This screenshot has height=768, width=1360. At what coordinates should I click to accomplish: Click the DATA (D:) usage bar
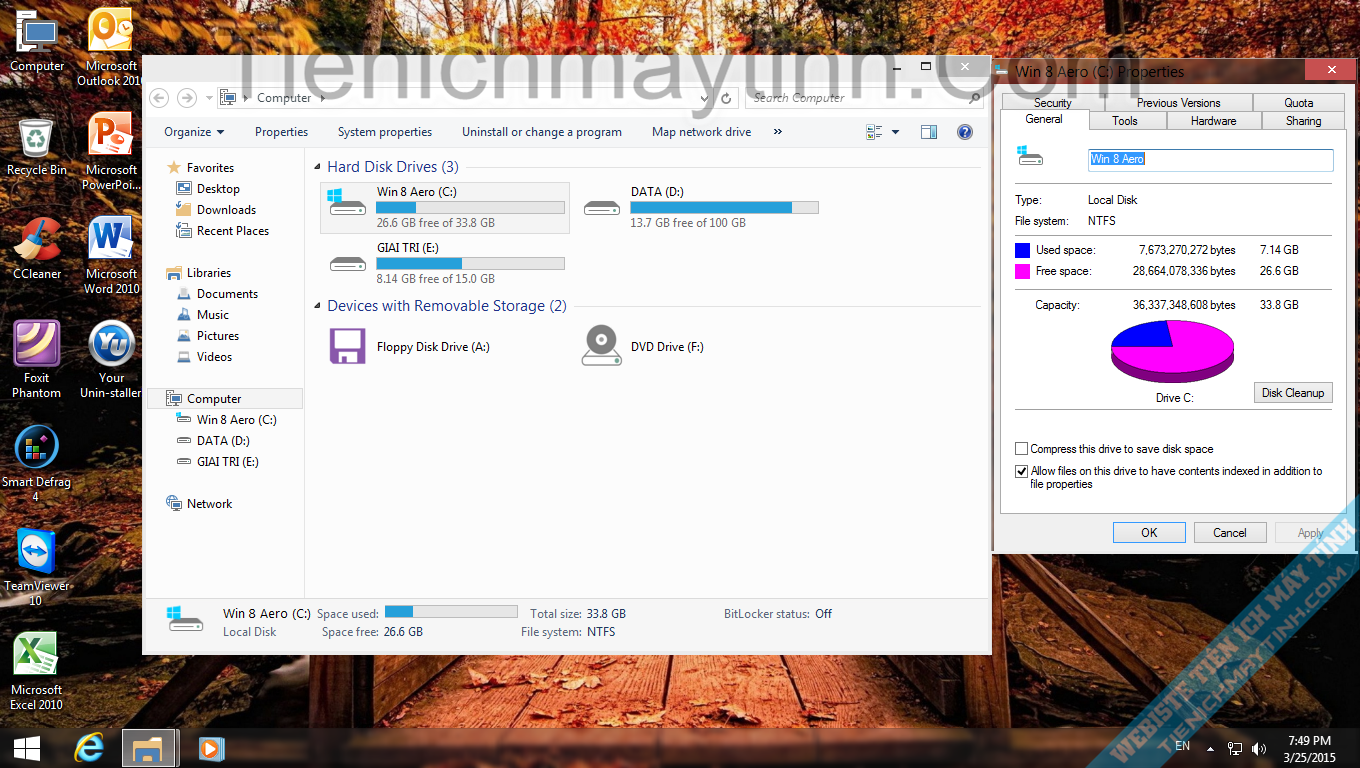724,208
